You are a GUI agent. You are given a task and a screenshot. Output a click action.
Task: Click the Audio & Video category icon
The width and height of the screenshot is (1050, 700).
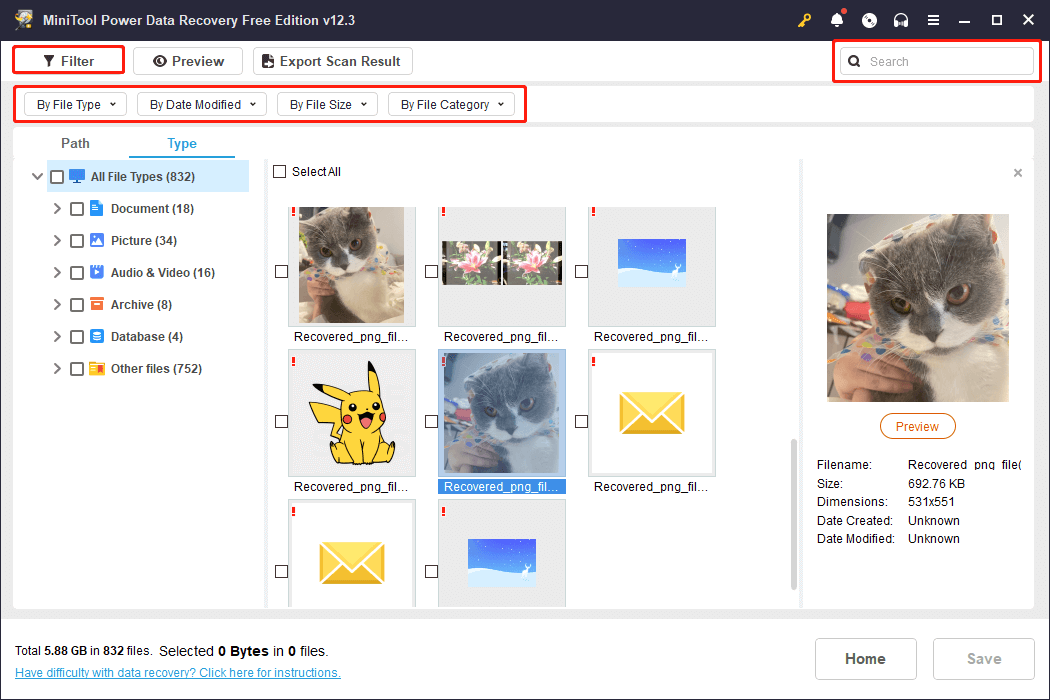[x=97, y=272]
